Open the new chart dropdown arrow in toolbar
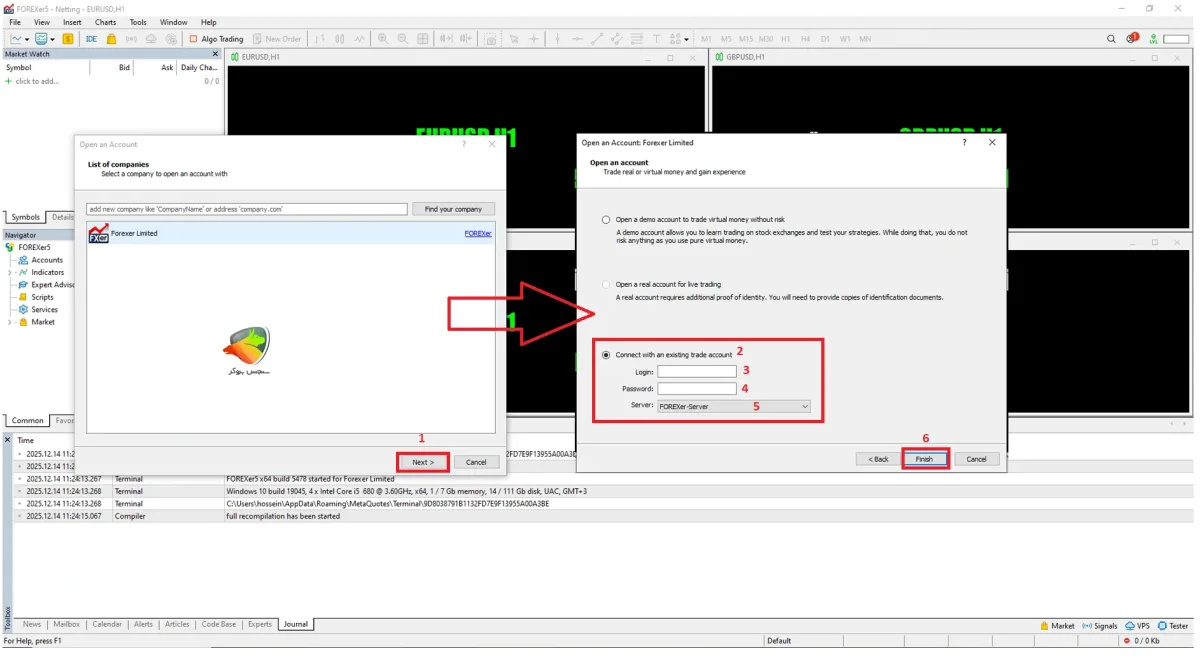 pyautogui.click(x=27, y=39)
